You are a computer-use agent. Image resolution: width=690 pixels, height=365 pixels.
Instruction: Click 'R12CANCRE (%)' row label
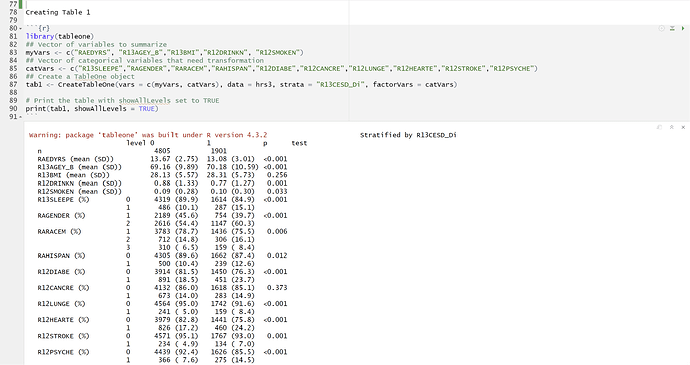pos(63,288)
